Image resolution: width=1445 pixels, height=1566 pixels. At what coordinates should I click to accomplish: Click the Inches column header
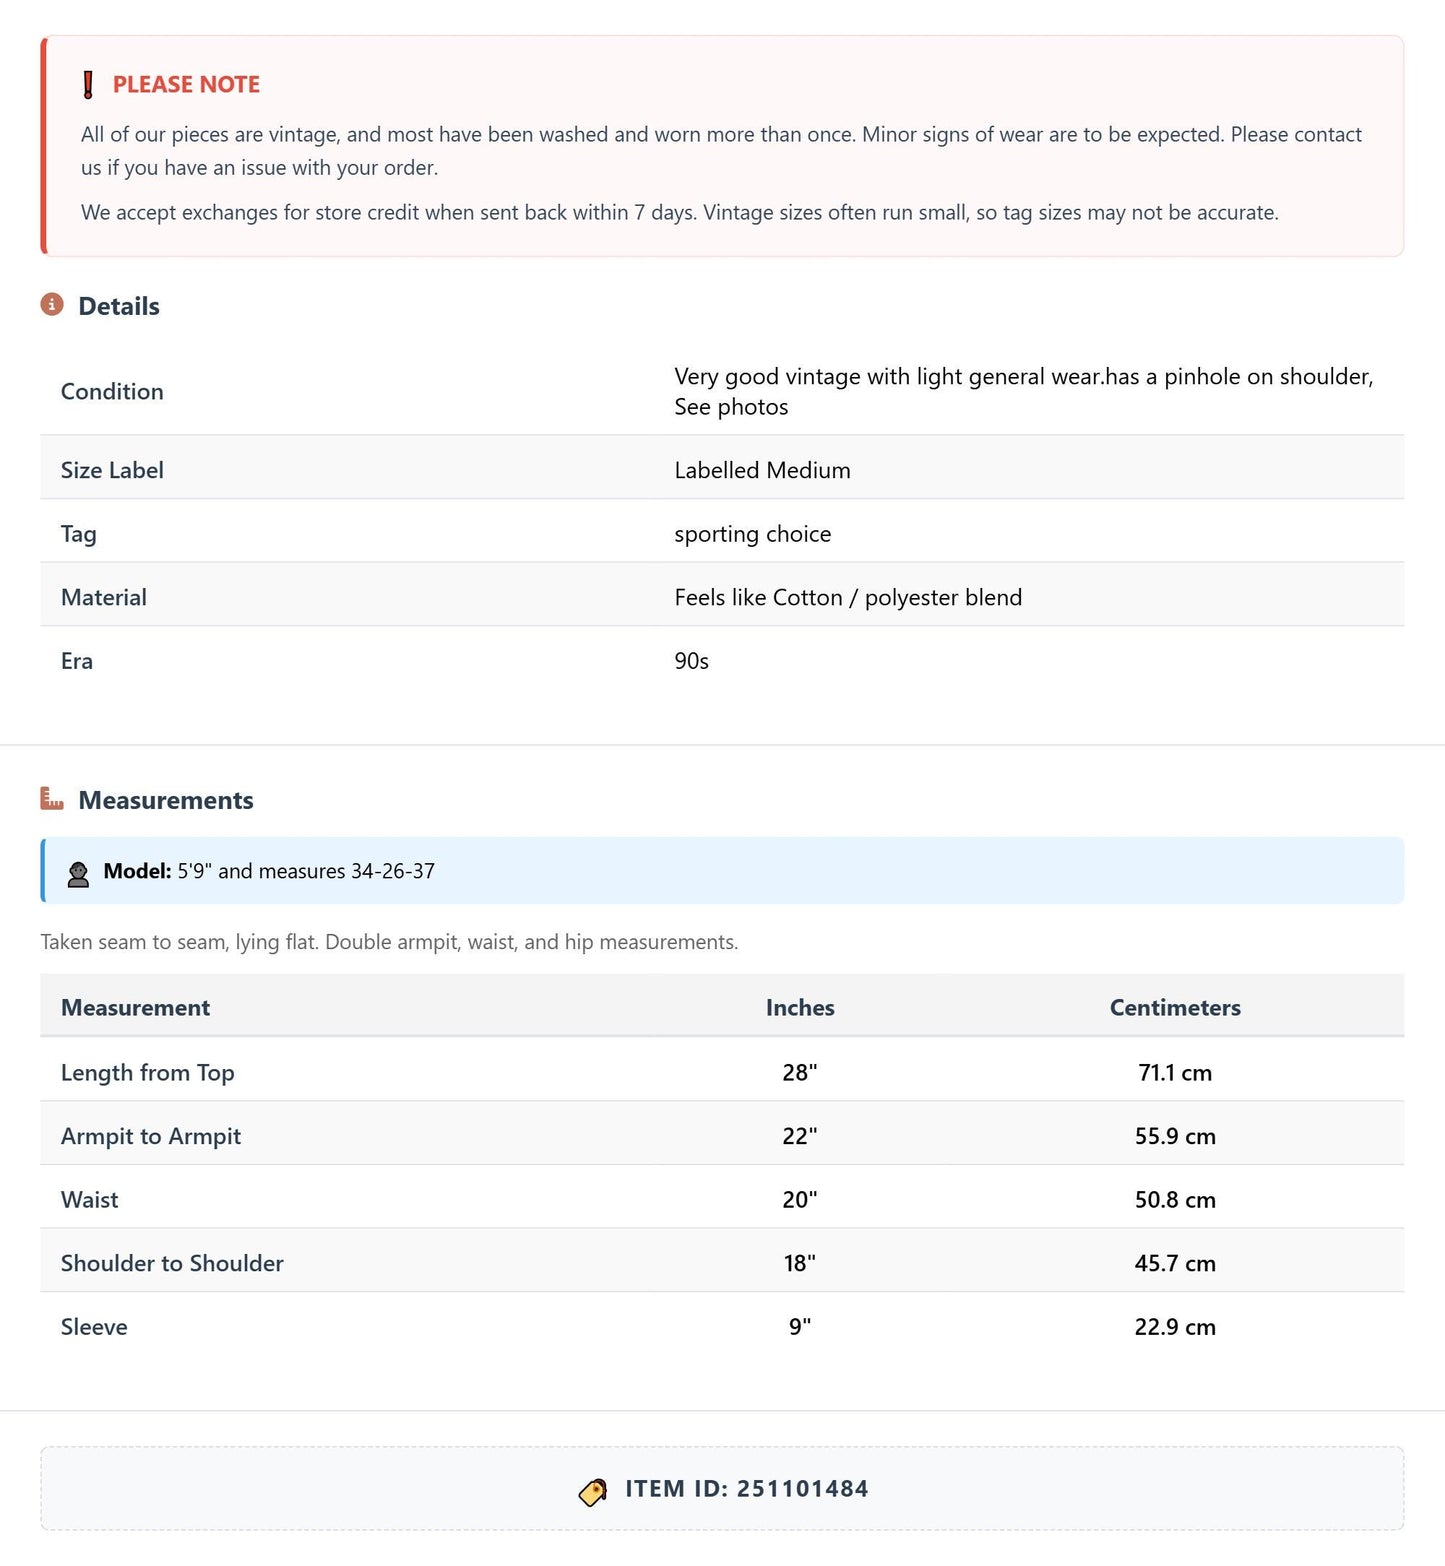coord(800,1007)
